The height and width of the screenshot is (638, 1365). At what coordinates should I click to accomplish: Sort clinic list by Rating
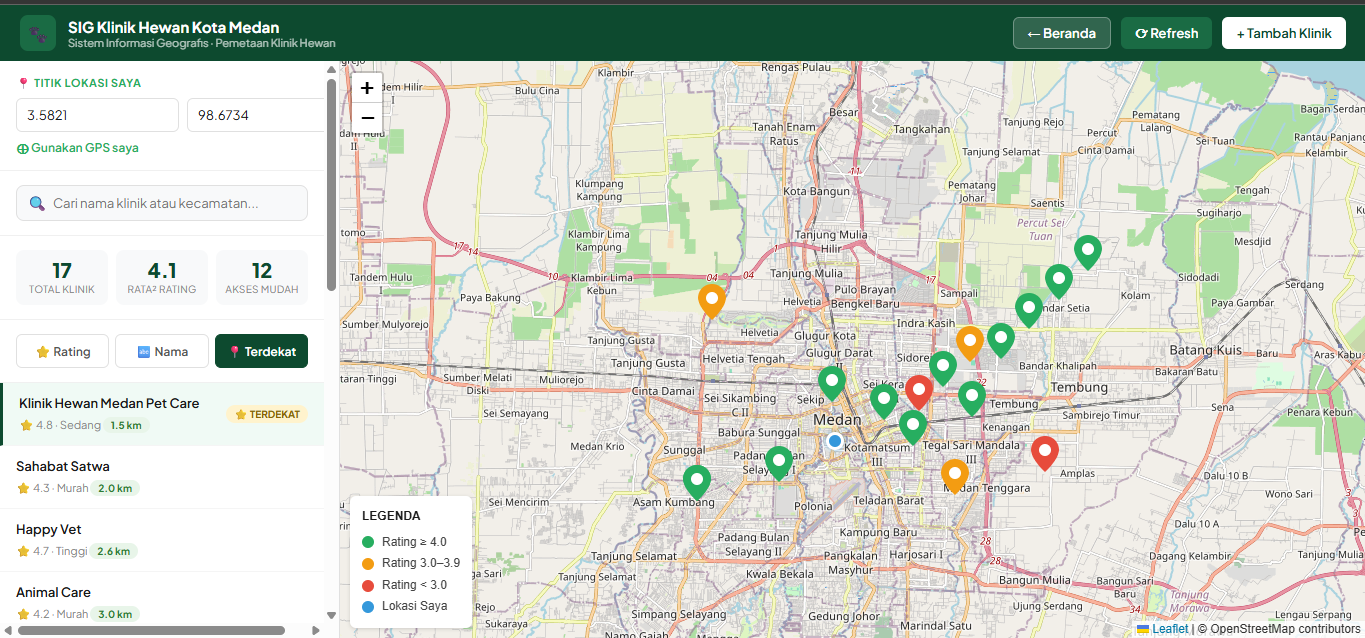click(x=63, y=351)
